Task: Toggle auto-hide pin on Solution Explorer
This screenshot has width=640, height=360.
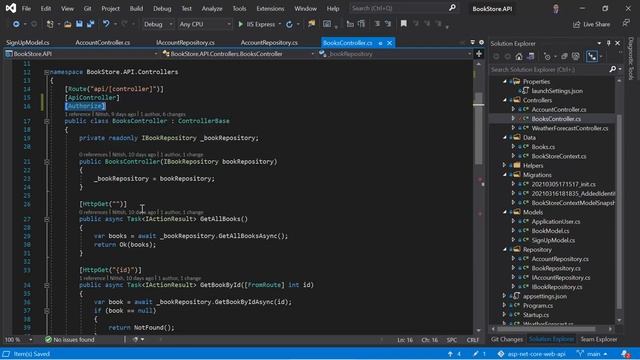Action: pos(609,43)
